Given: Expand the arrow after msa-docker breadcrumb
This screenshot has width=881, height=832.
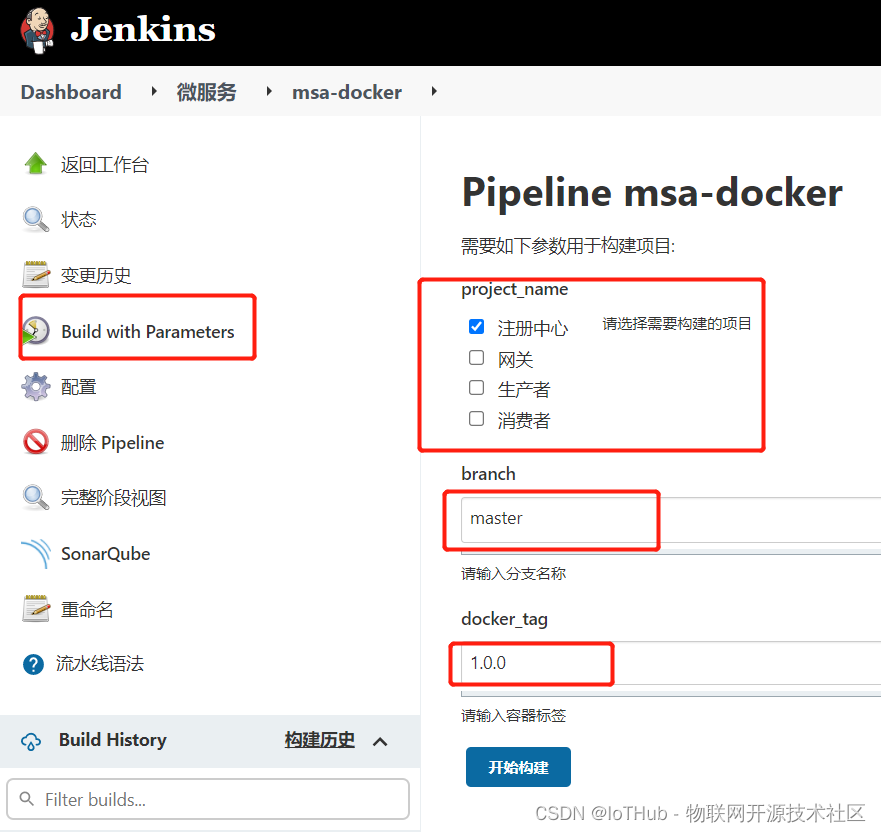Looking at the screenshot, I should [434, 91].
